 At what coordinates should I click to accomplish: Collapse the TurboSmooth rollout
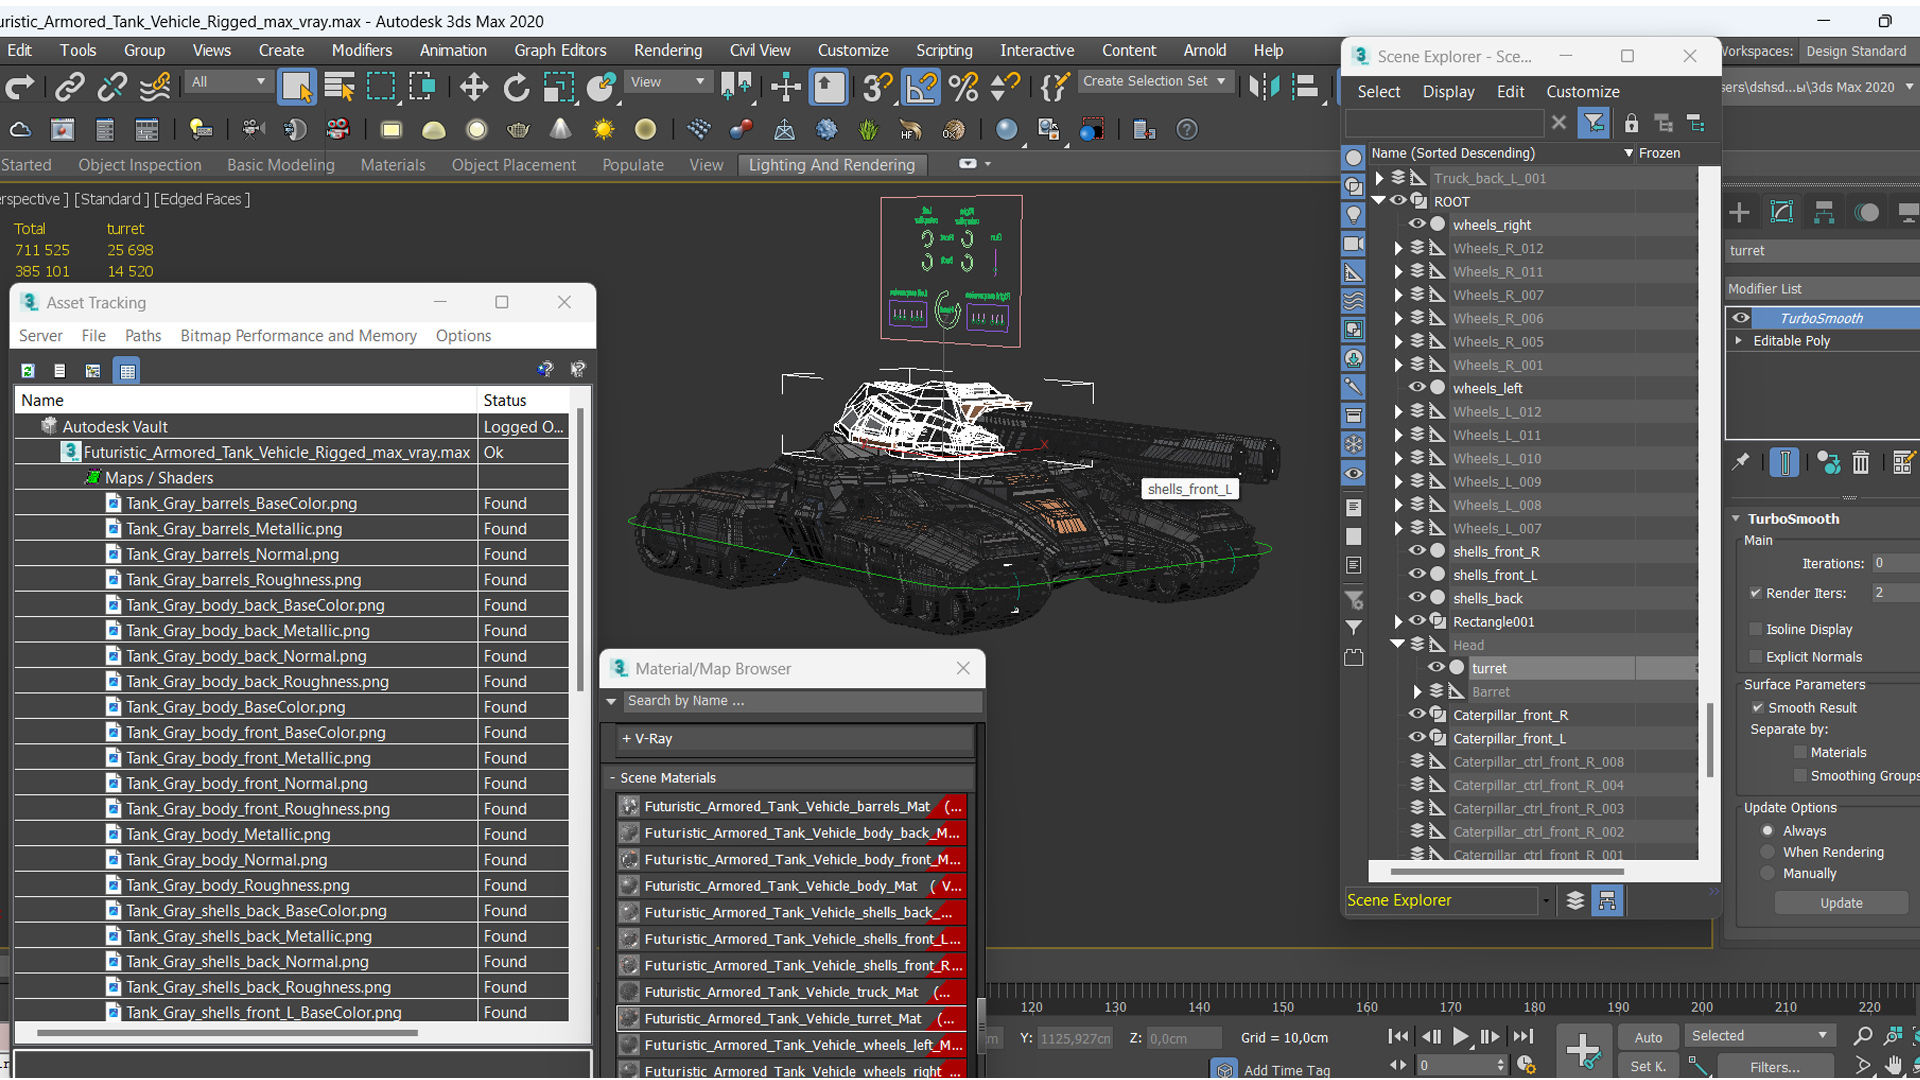1736,519
